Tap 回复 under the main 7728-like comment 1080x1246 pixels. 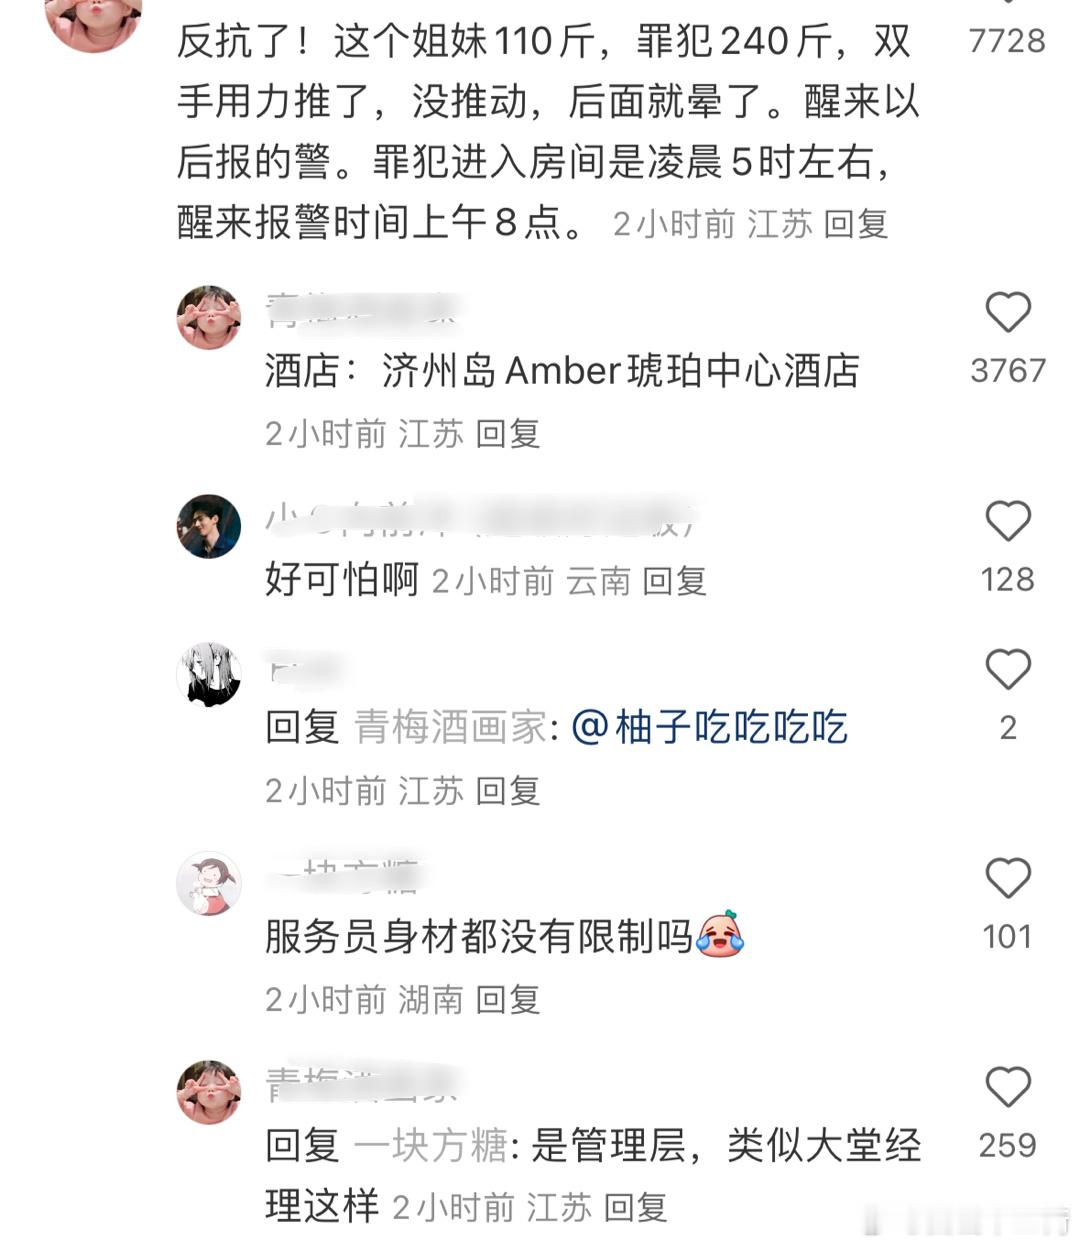click(856, 223)
